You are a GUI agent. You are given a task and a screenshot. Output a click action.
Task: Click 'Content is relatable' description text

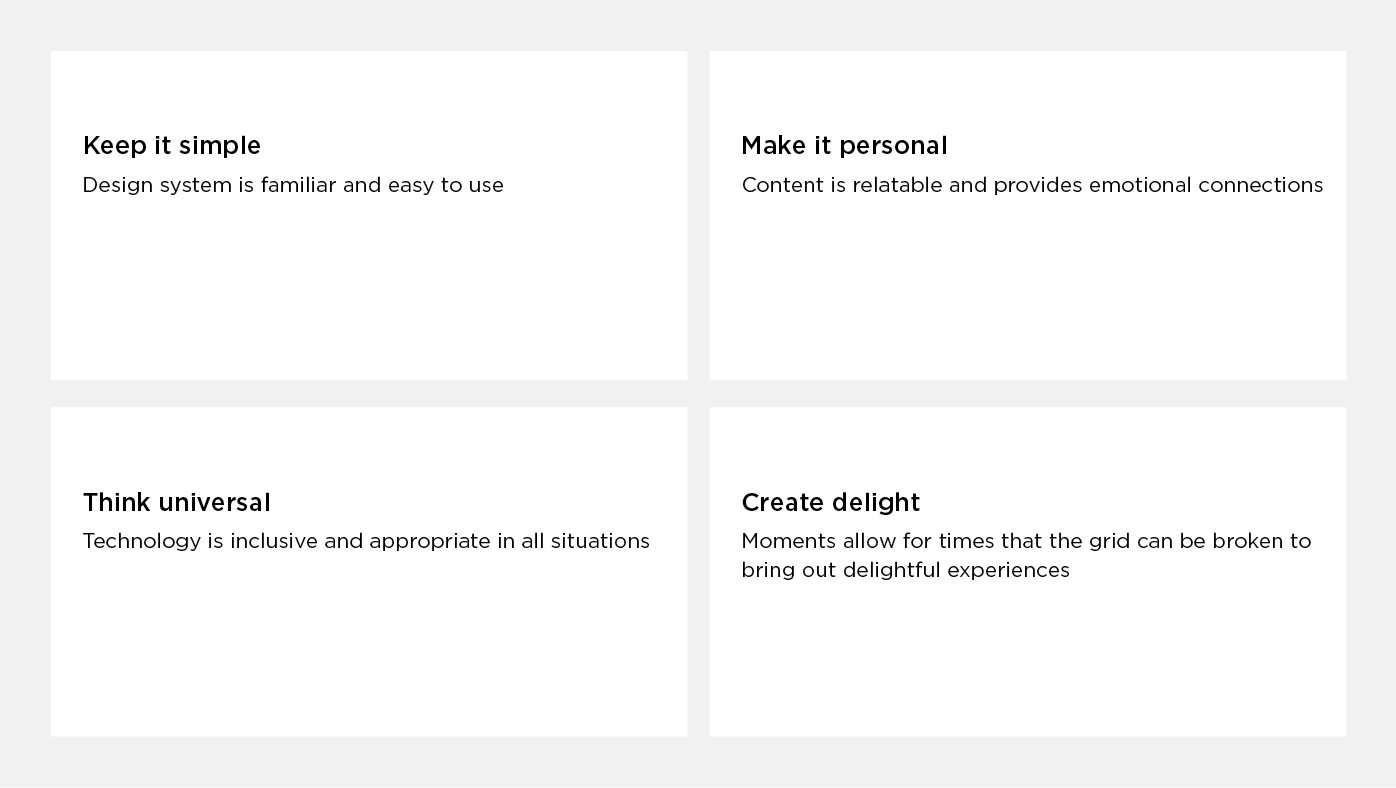[1032, 185]
